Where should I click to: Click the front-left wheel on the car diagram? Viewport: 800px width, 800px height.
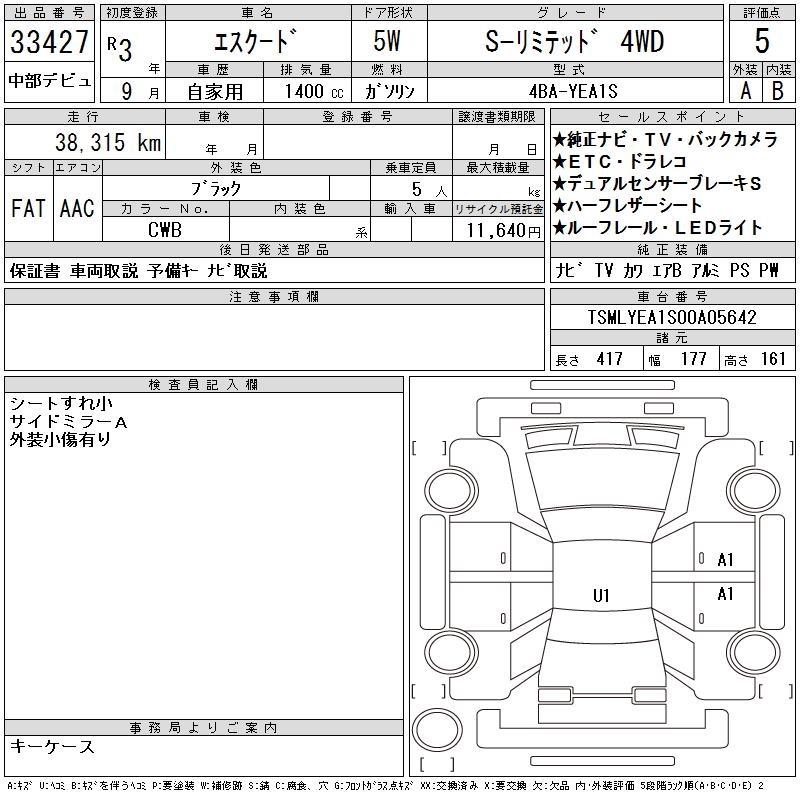pos(451,492)
